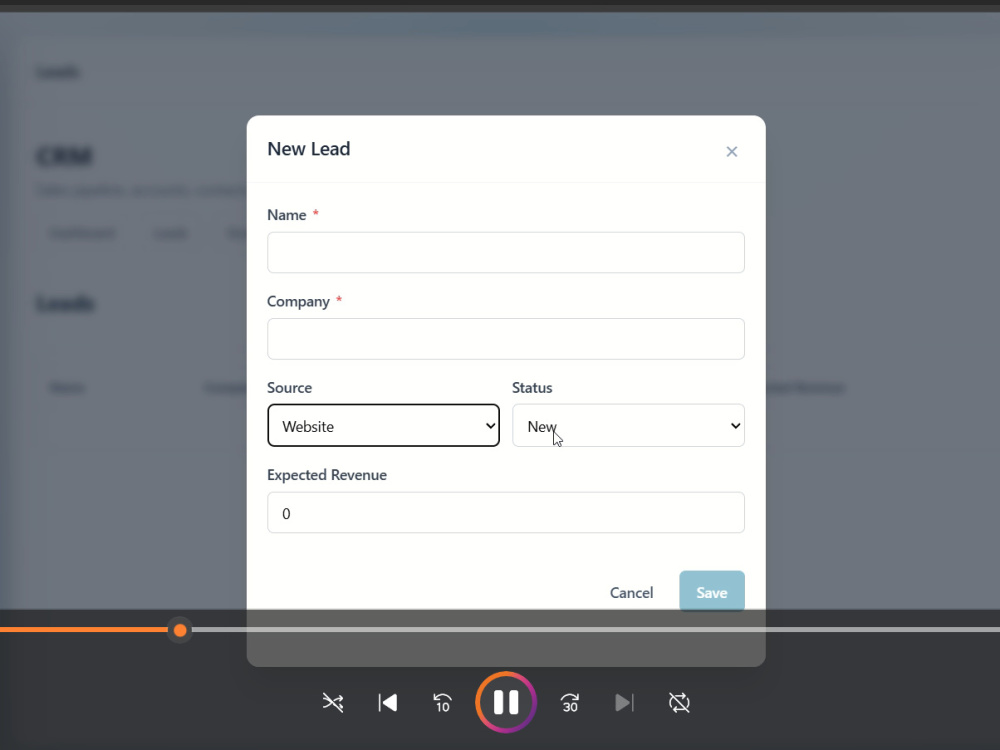Rewind 10 seconds
1000x750 pixels.
tap(442, 703)
